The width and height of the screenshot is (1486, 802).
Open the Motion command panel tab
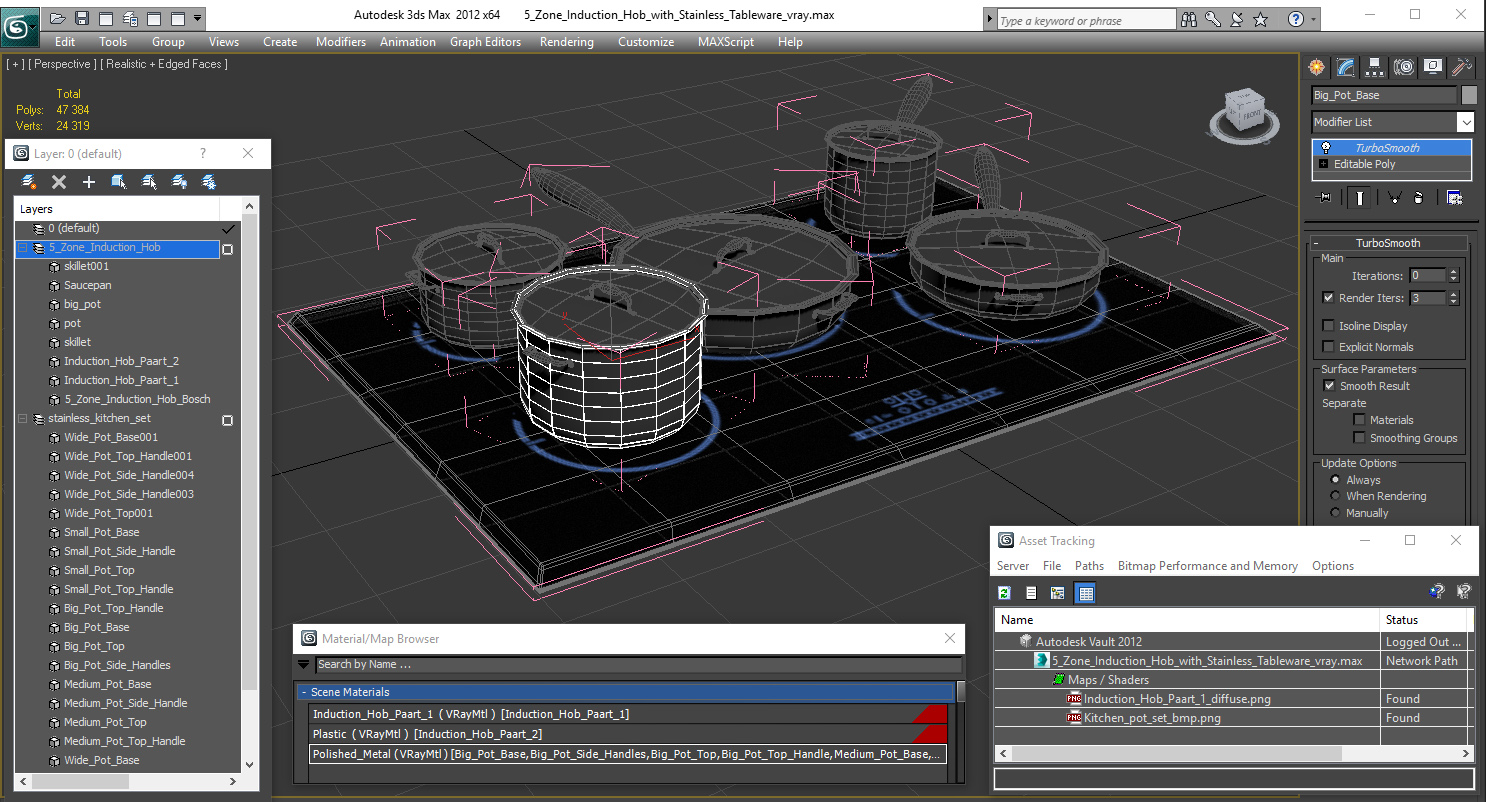coord(1404,67)
